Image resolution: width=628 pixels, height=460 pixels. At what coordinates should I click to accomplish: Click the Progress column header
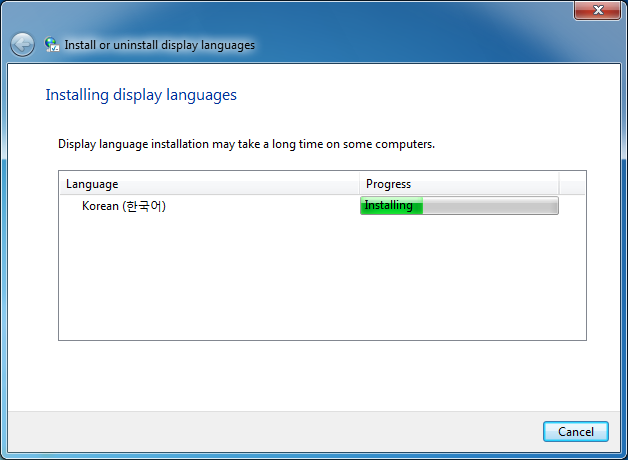459,184
